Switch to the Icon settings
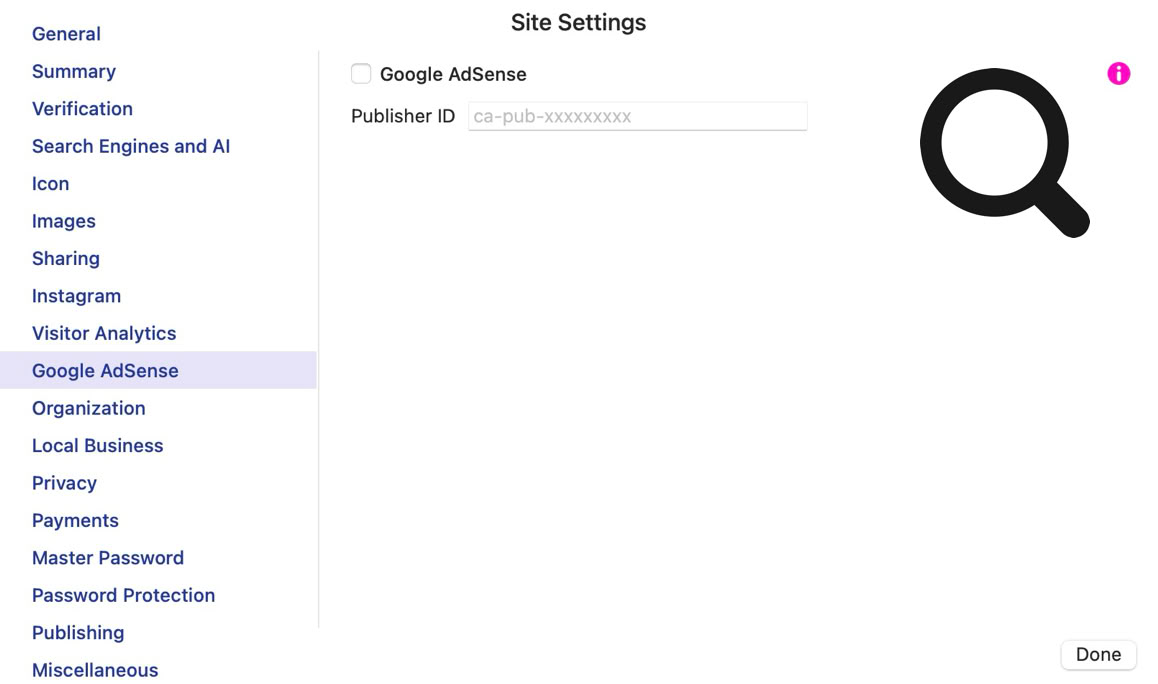 [50, 184]
